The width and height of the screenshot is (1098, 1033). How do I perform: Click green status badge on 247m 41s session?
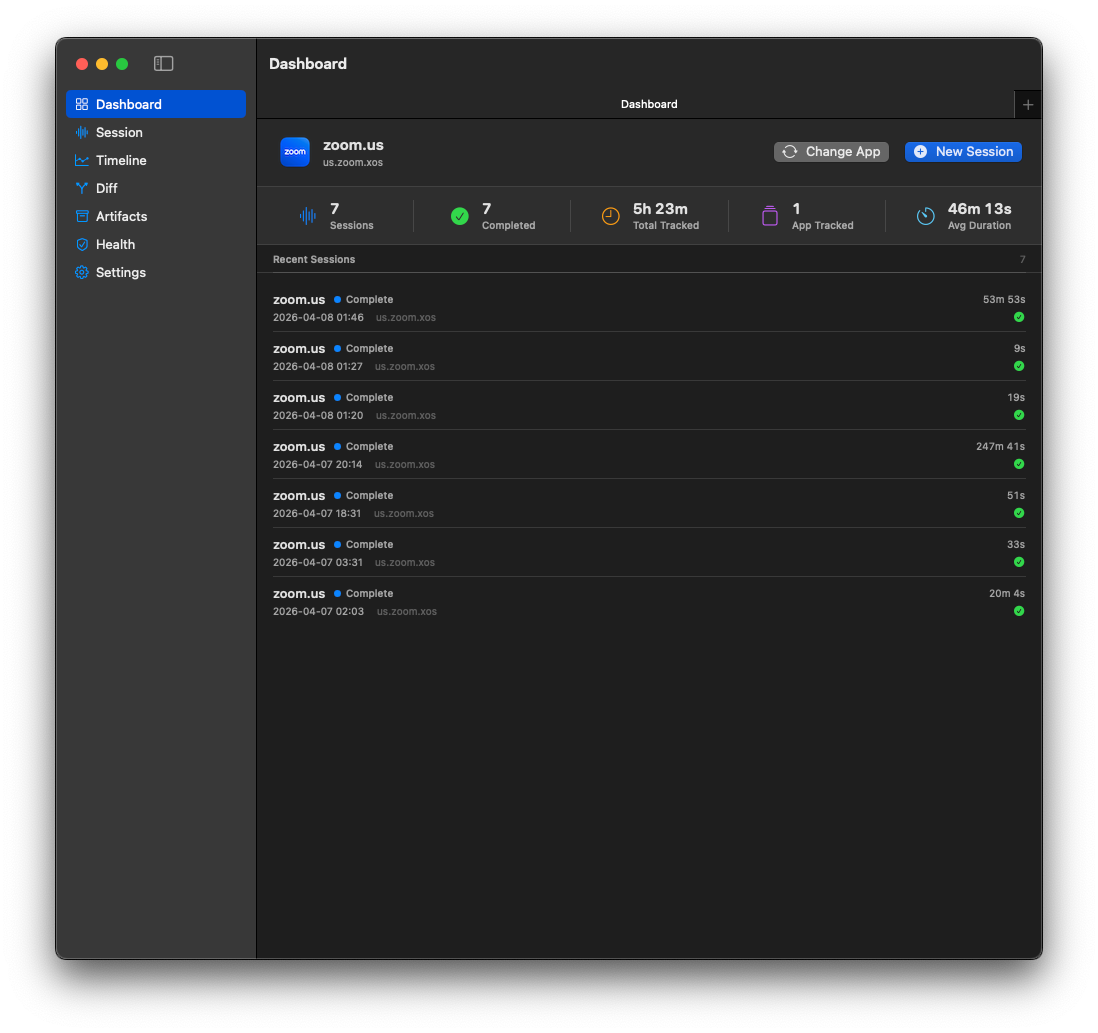coord(1018,464)
